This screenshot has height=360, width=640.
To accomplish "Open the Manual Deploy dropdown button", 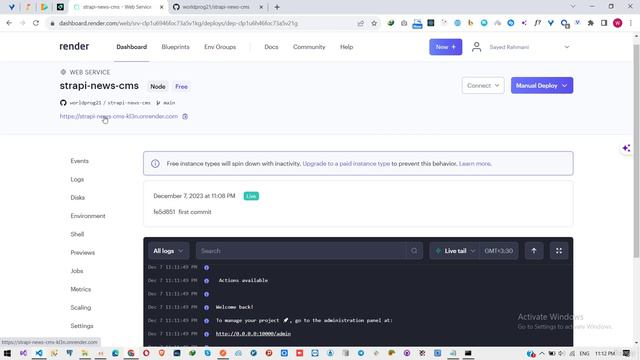I will (x=542, y=85).
